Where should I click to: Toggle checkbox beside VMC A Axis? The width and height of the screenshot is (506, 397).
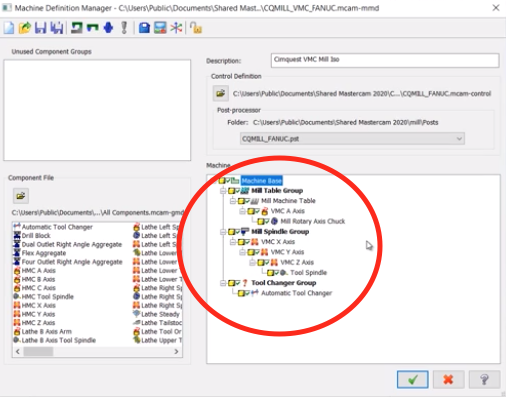pyautogui.click(x=257, y=211)
